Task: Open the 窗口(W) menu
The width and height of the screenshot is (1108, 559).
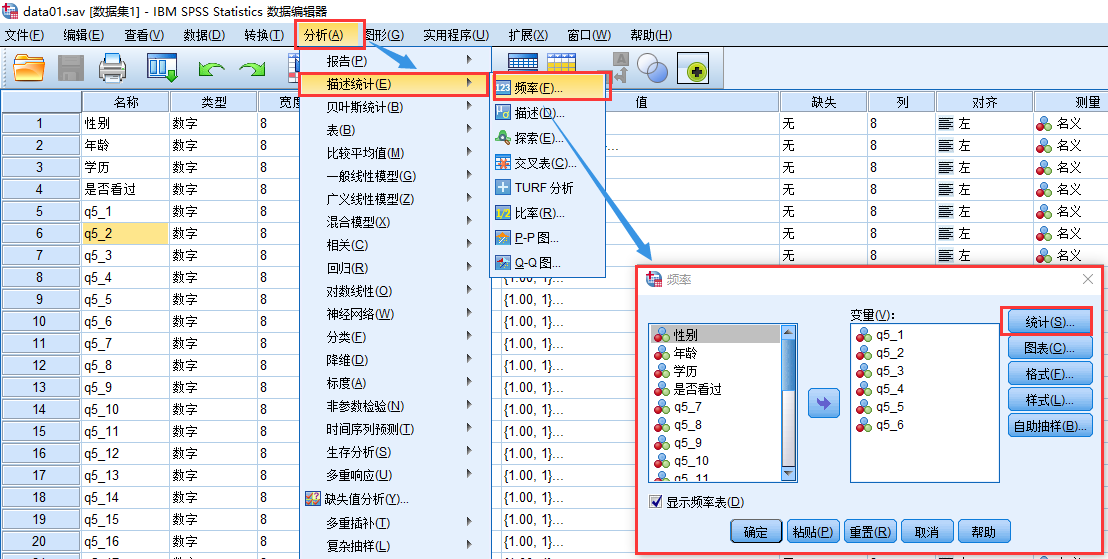Action: [589, 35]
